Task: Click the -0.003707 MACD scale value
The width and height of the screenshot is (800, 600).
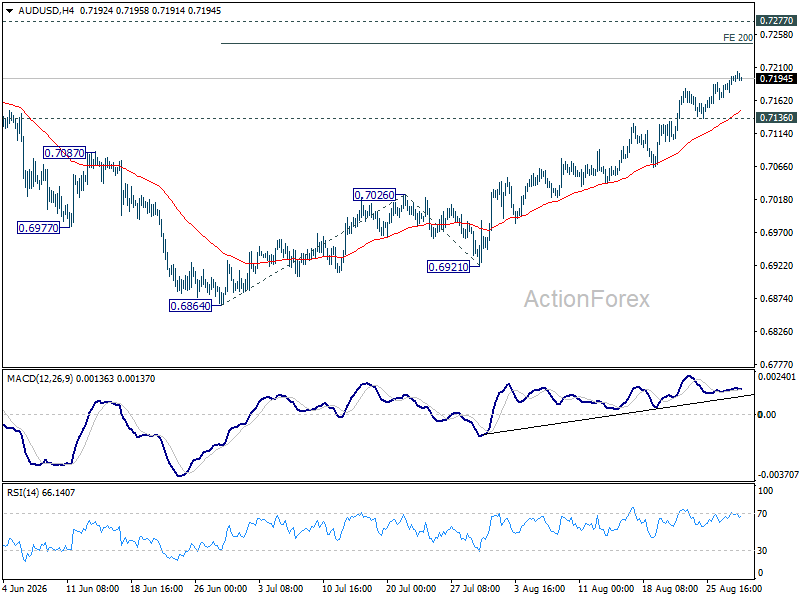Action: 778,474
